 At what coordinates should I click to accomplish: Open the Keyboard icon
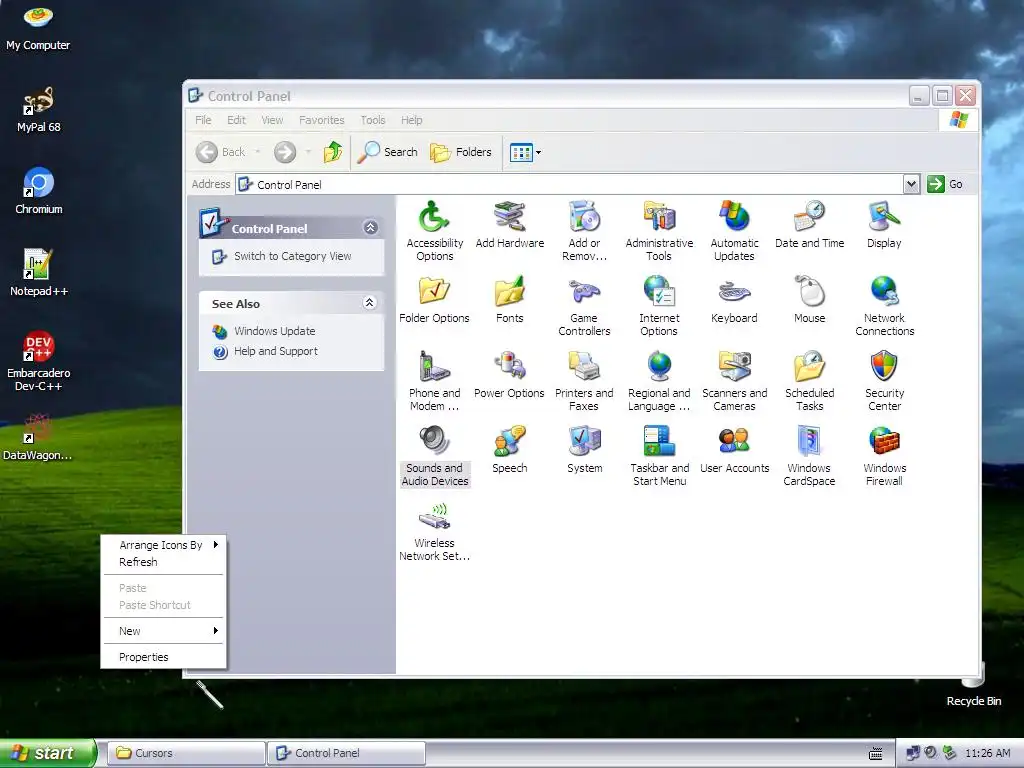coord(734,300)
